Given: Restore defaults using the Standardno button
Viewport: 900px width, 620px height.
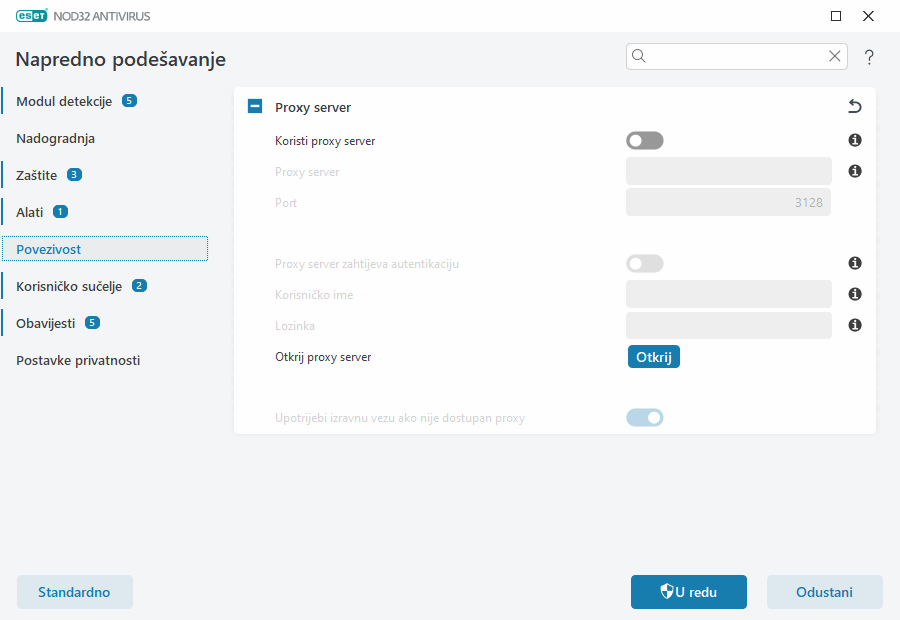Looking at the screenshot, I should tap(74, 591).
